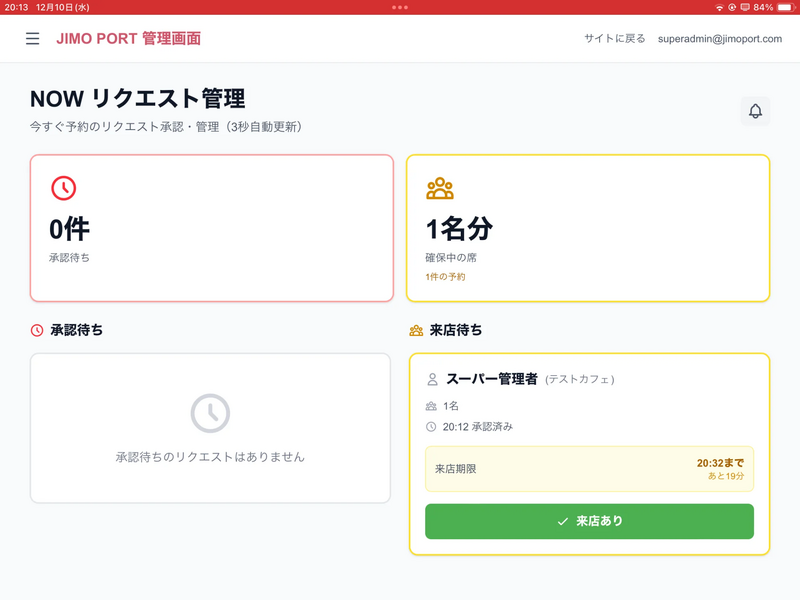Click the small clock icon beside 承認待ち heading

37,330
